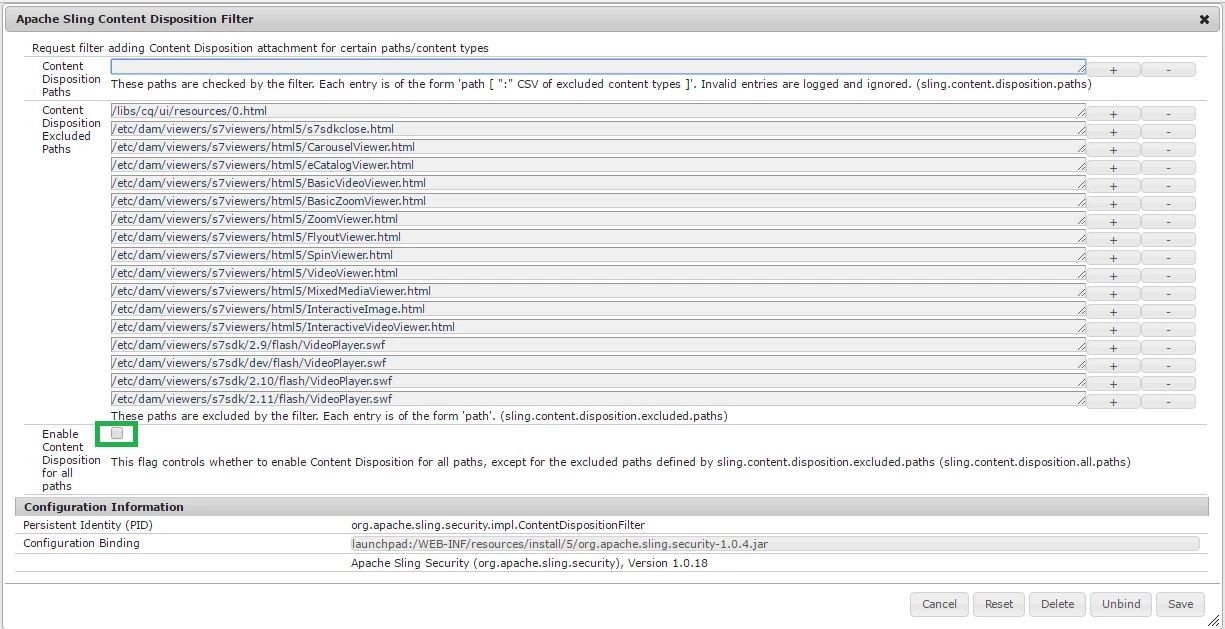The image size is (1225, 629).
Task: Edit the BasicZoomViewer.html path field
Action: coord(598,201)
